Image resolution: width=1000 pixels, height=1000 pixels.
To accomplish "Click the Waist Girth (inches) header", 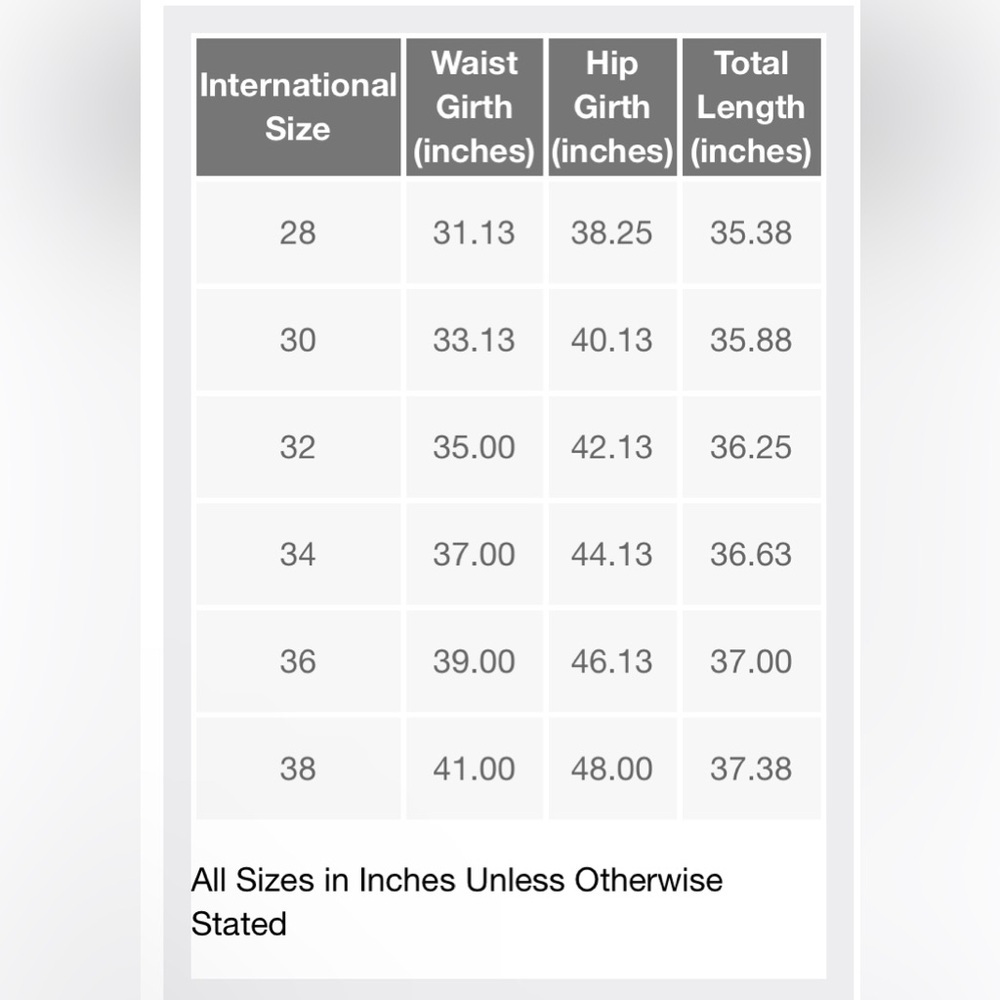I will tap(474, 107).
